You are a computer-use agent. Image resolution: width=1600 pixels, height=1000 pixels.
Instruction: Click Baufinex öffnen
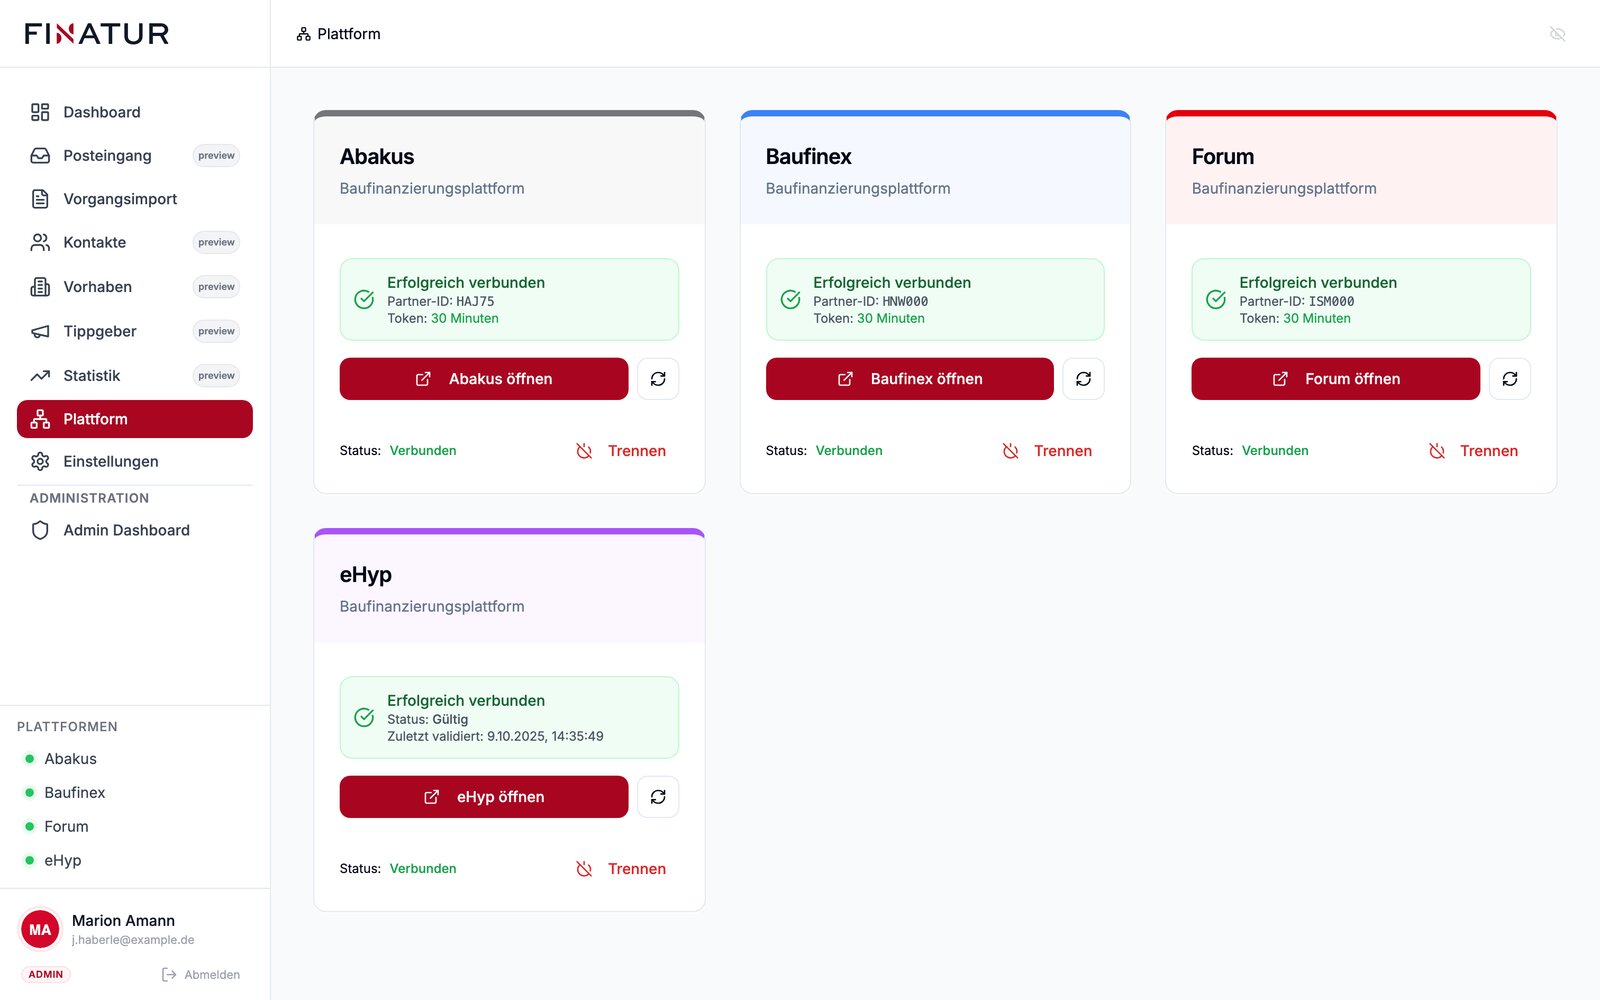910,379
